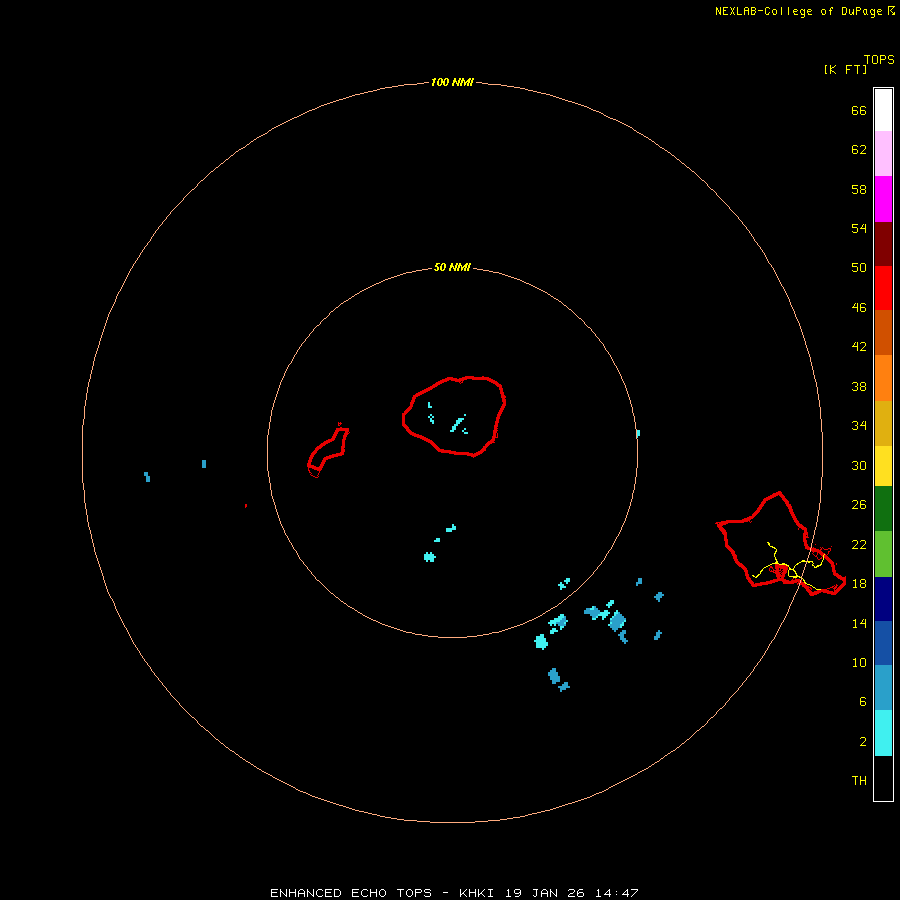Click the "ENHANCED ECHO TOPS" title text
Image resolution: width=900 pixels, height=900 pixels.
351,893
